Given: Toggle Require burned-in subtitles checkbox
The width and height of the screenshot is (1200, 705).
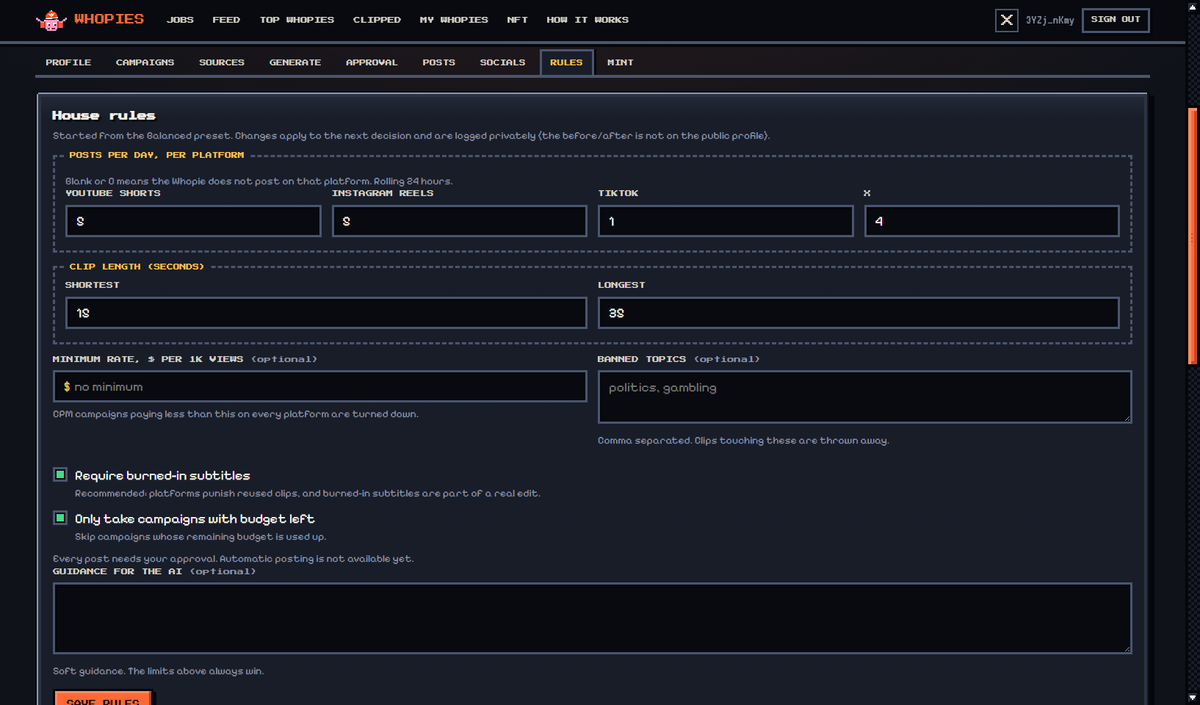Looking at the screenshot, I should tap(60, 476).
